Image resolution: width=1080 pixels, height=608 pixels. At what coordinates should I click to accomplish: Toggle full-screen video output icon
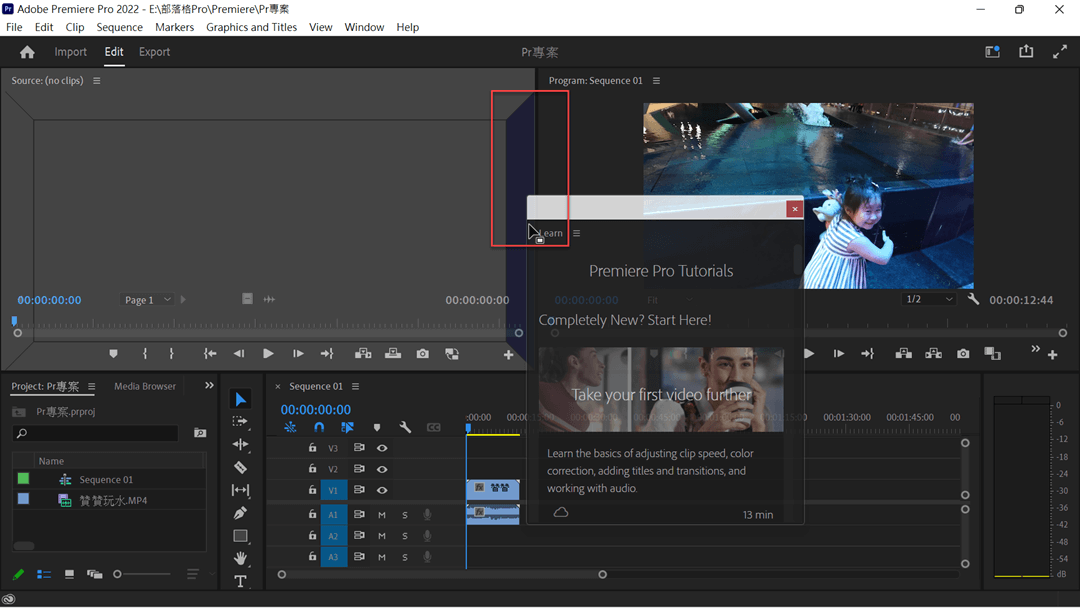tap(1060, 52)
